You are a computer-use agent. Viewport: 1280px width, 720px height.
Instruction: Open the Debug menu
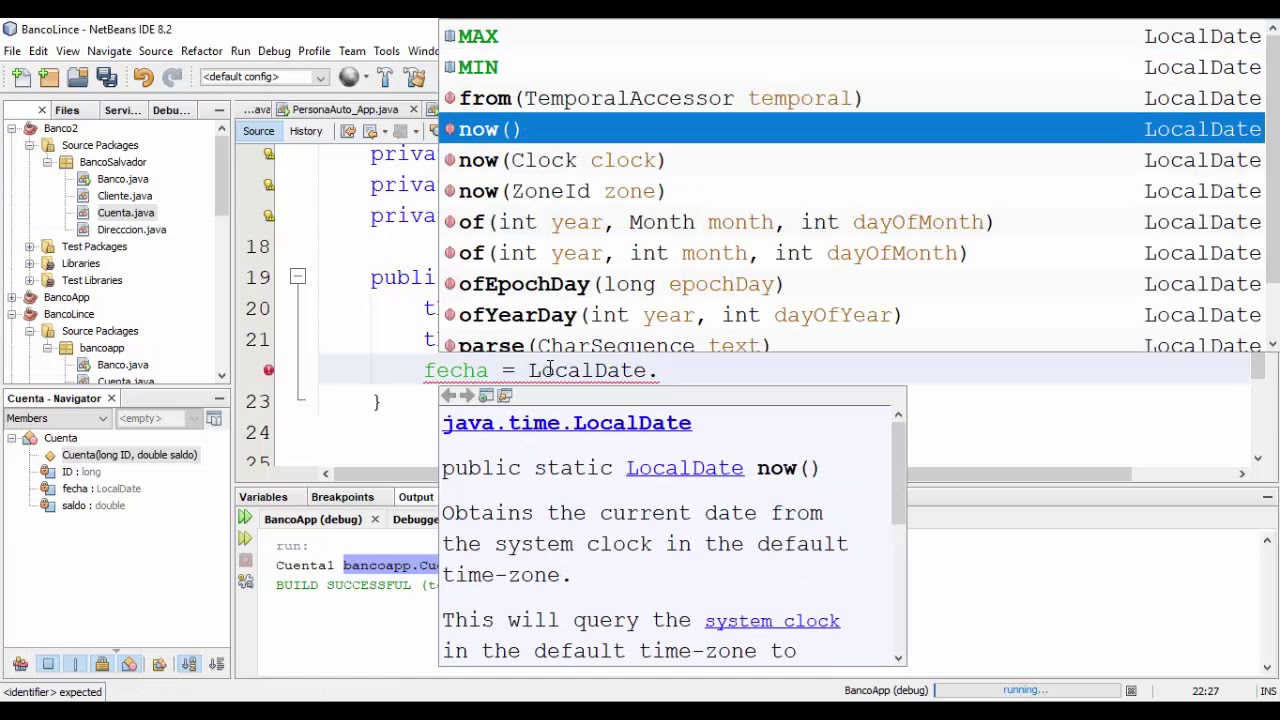[x=274, y=51]
